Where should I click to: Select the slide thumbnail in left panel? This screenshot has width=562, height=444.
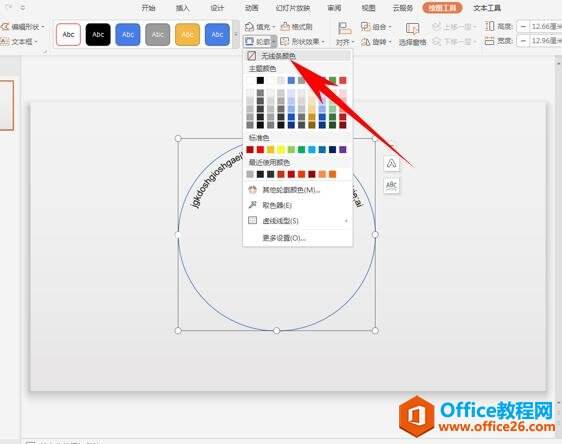tap(6, 105)
